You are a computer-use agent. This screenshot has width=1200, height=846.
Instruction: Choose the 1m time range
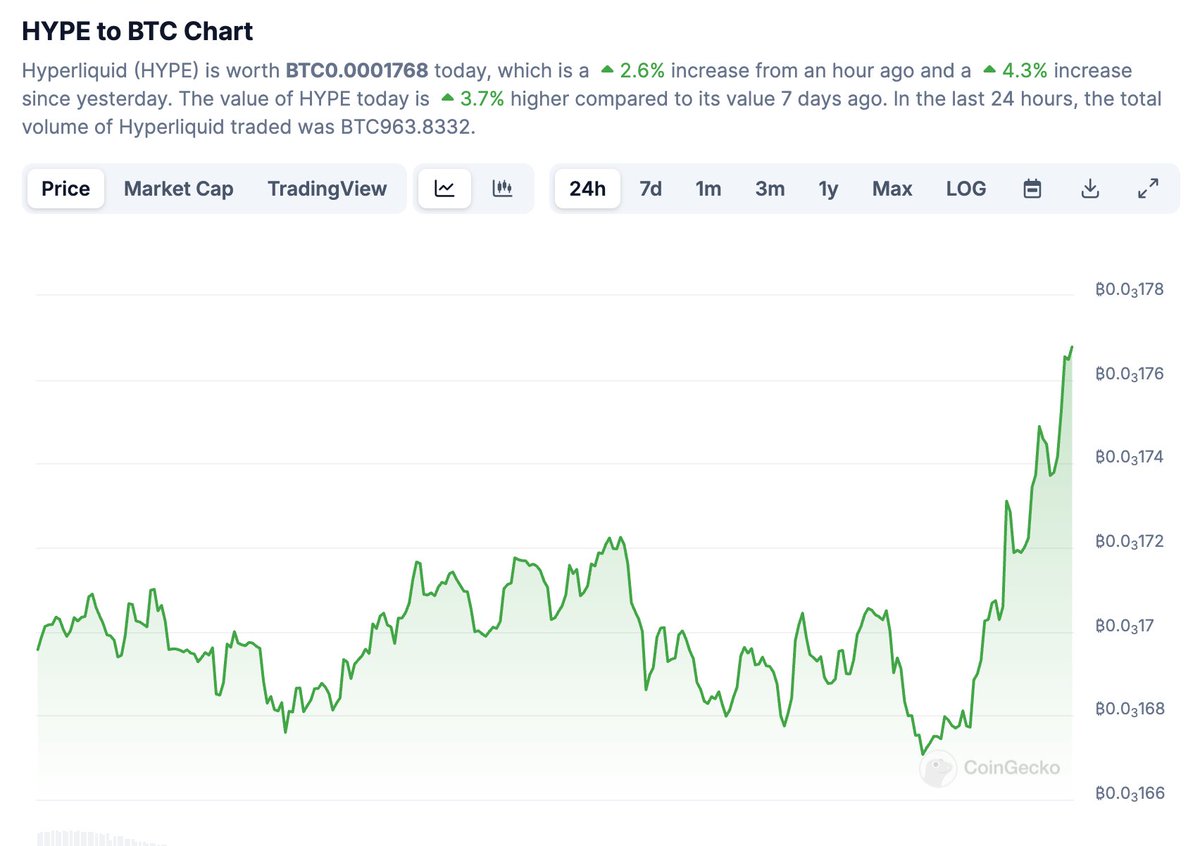(709, 188)
